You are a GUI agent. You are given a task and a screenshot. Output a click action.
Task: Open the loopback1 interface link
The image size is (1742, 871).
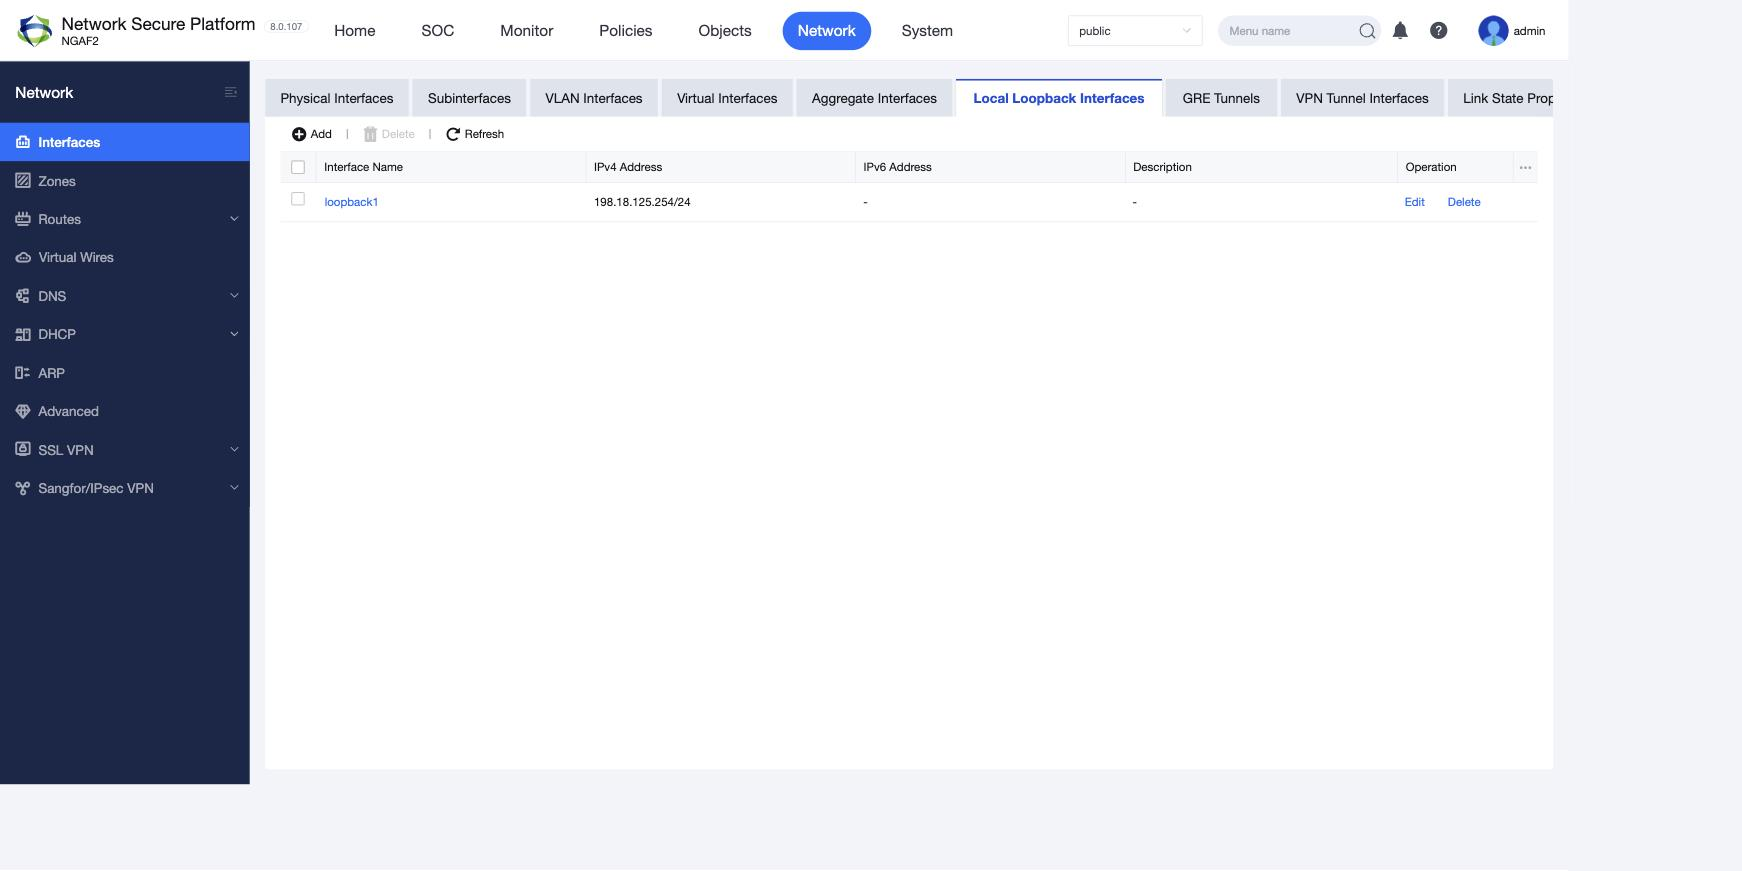tap(351, 202)
